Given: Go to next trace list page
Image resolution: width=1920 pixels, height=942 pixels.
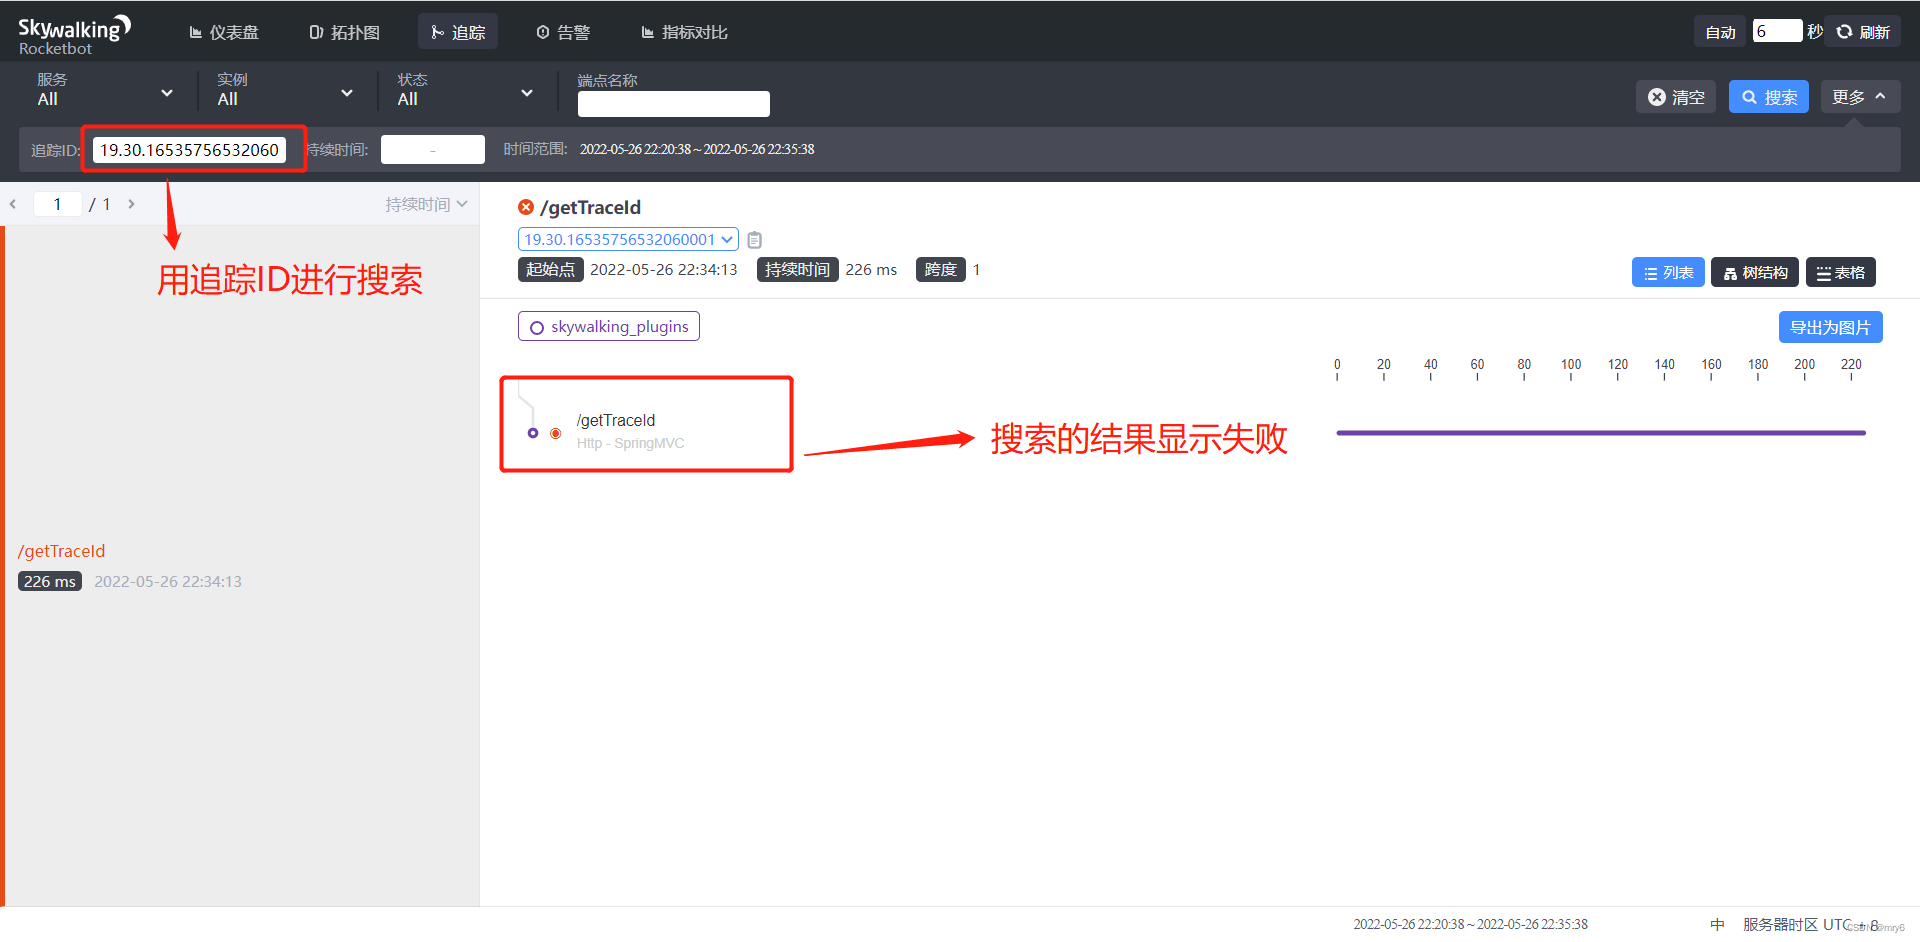Looking at the screenshot, I should [131, 204].
